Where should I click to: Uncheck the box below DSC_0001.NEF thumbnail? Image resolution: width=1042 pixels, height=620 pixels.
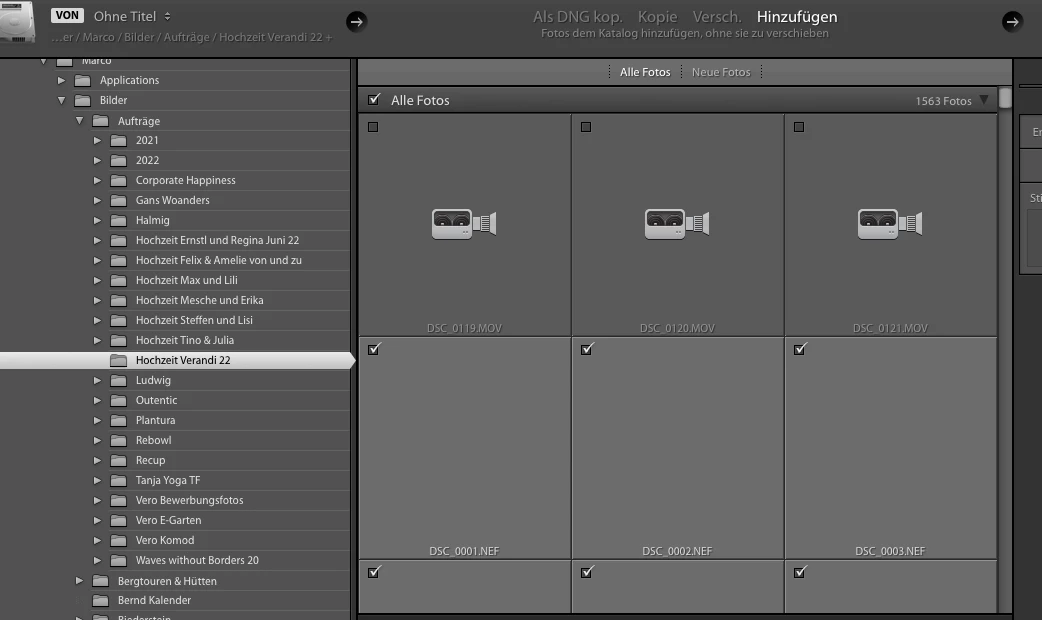[x=373, y=571]
